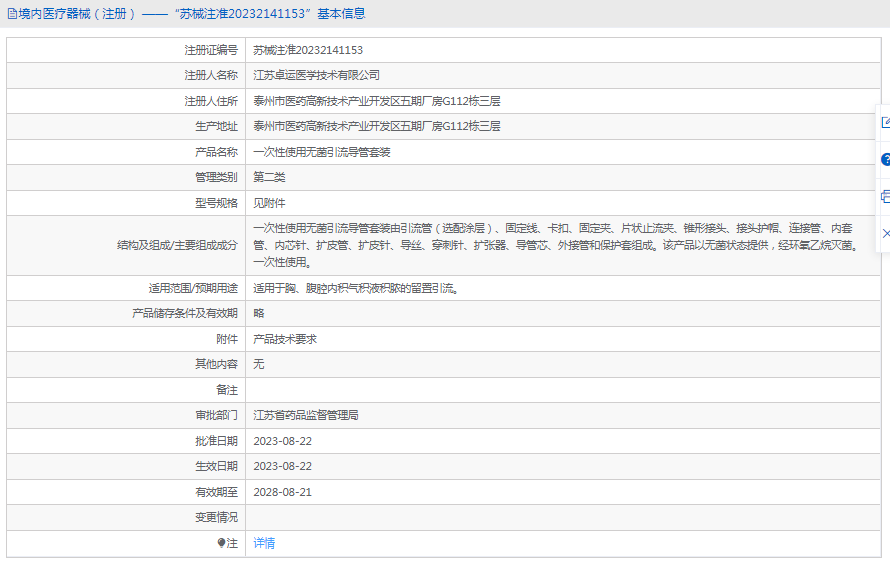Click 其他内容 value 无

(x=259, y=364)
